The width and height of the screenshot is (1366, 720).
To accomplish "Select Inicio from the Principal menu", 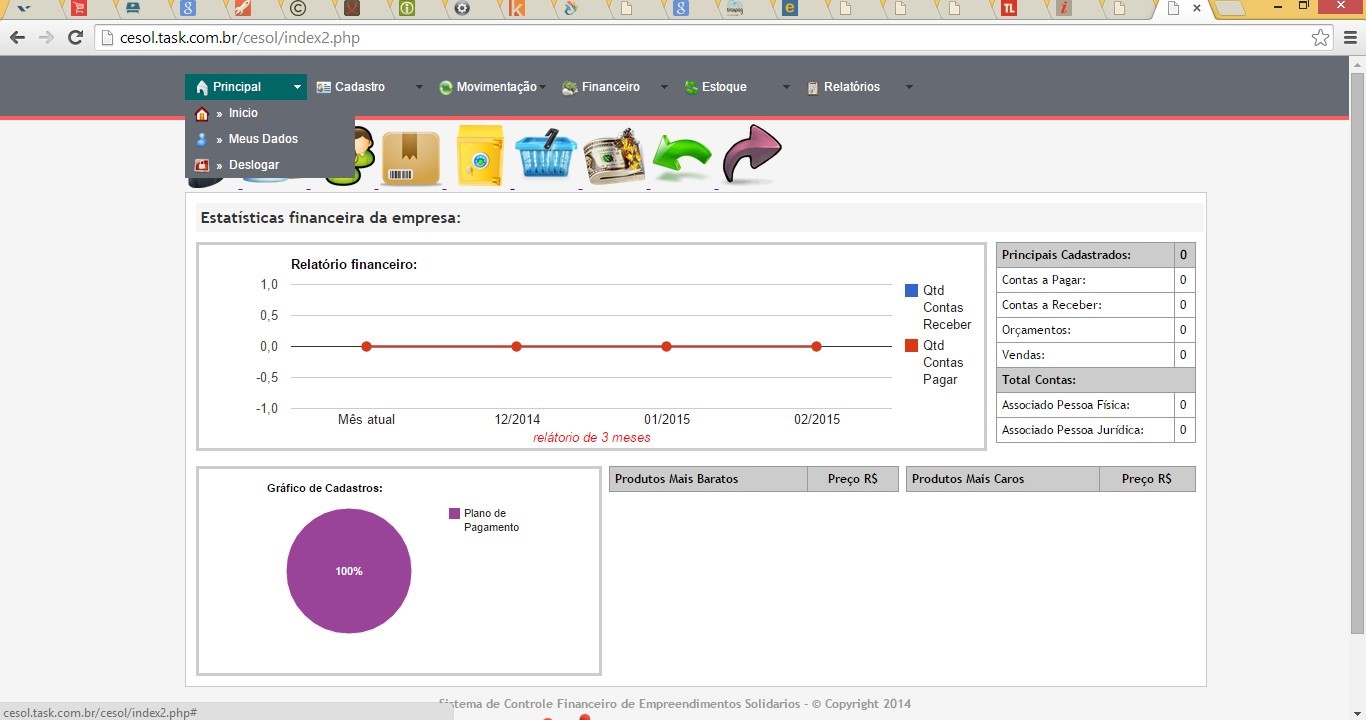I will coord(243,113).
